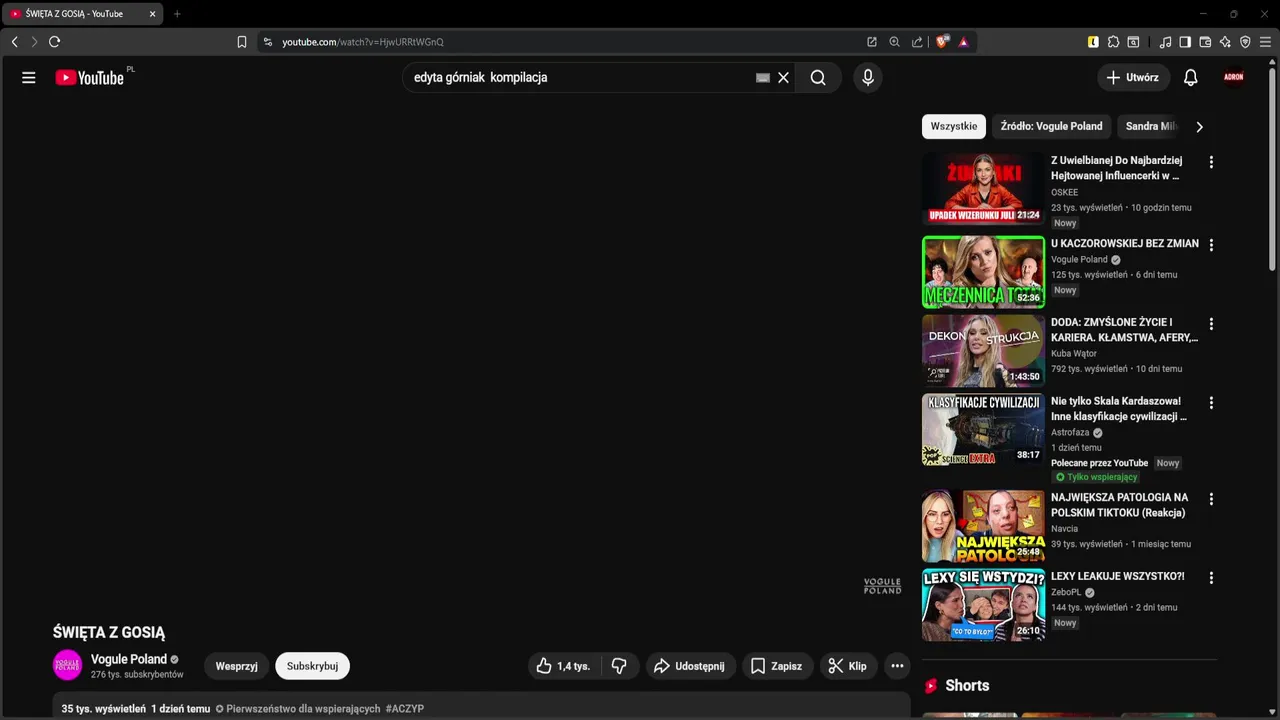Clear the search box text
This screenshot has height=720, width=1280.
point(783,77)
